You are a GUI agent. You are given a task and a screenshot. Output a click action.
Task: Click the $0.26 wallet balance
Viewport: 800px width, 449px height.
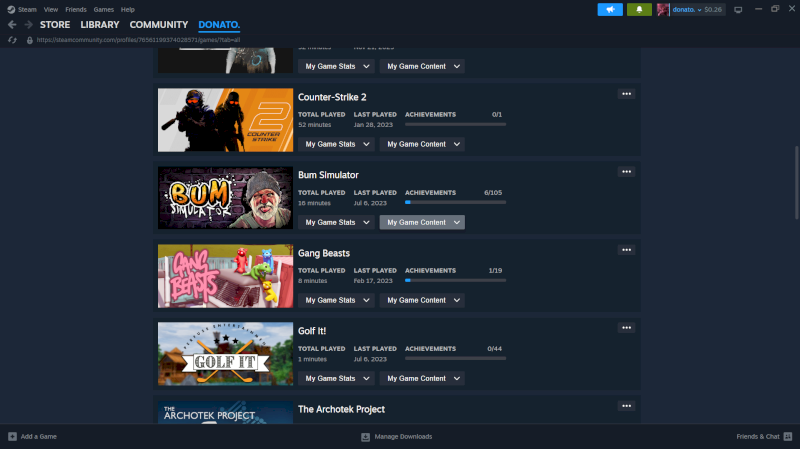[713, 9]
